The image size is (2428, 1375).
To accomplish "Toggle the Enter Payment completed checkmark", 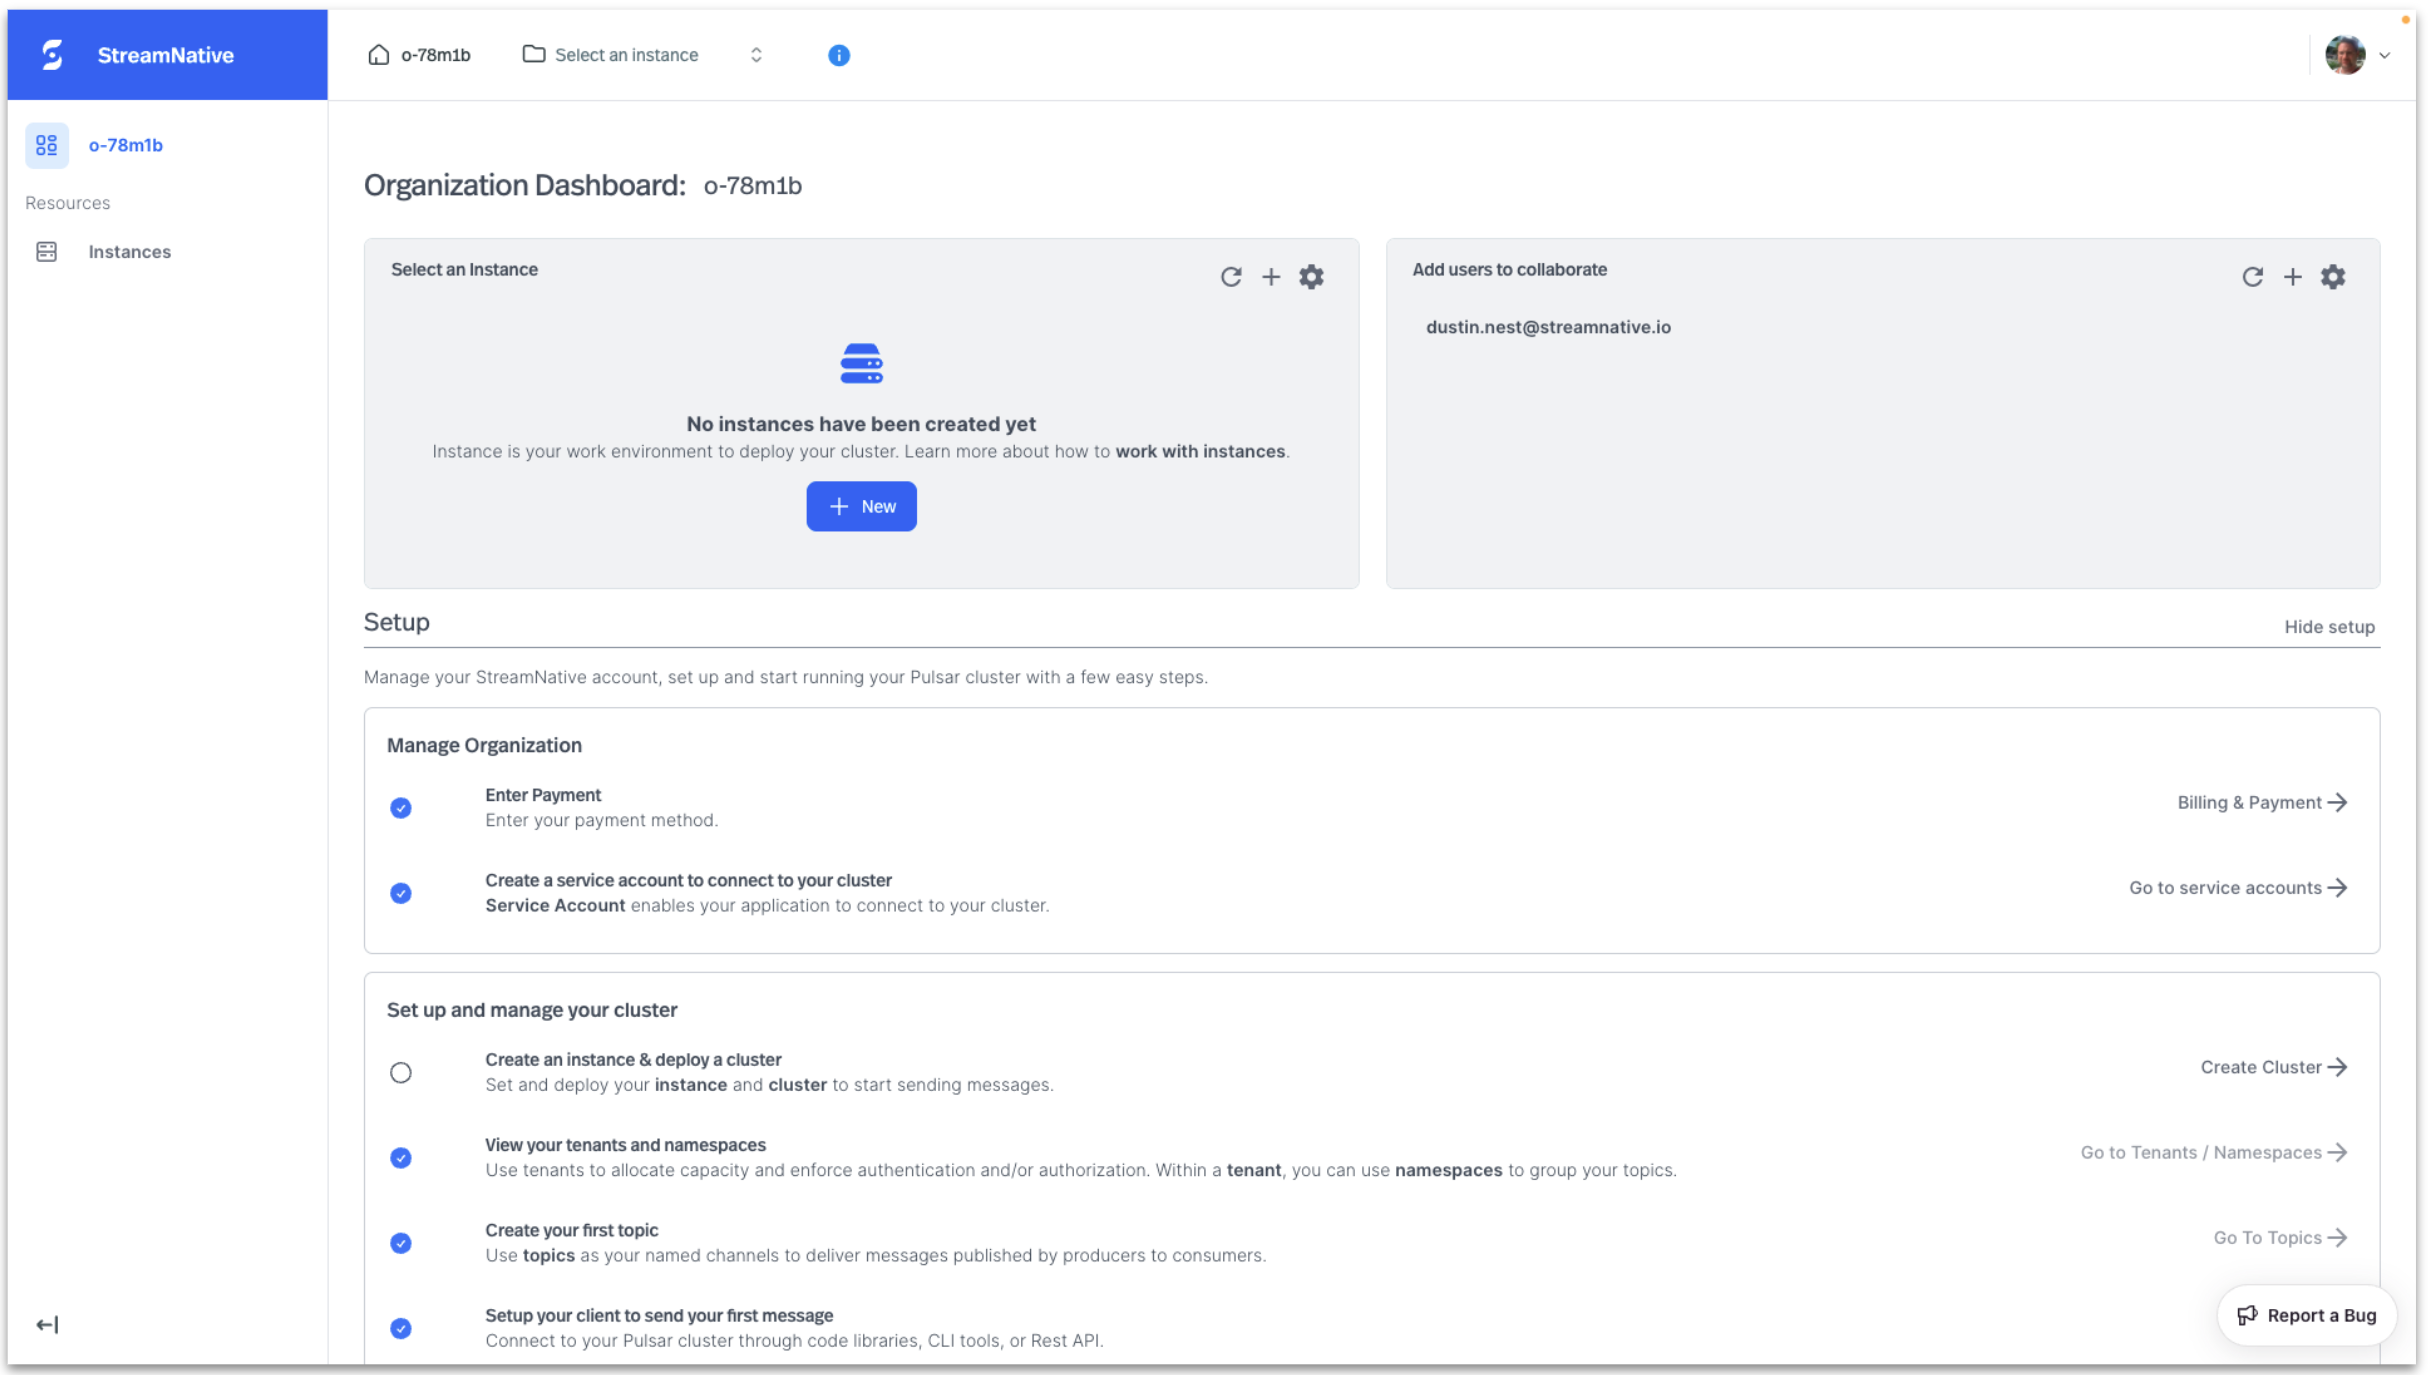I will (x=401, y=807).
